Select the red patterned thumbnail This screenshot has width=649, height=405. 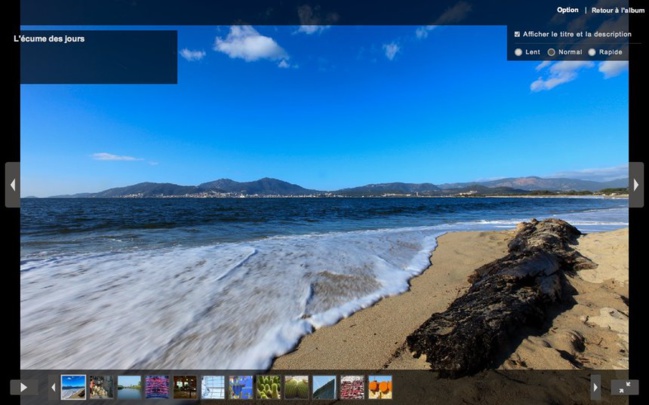(x=352, y=387)
